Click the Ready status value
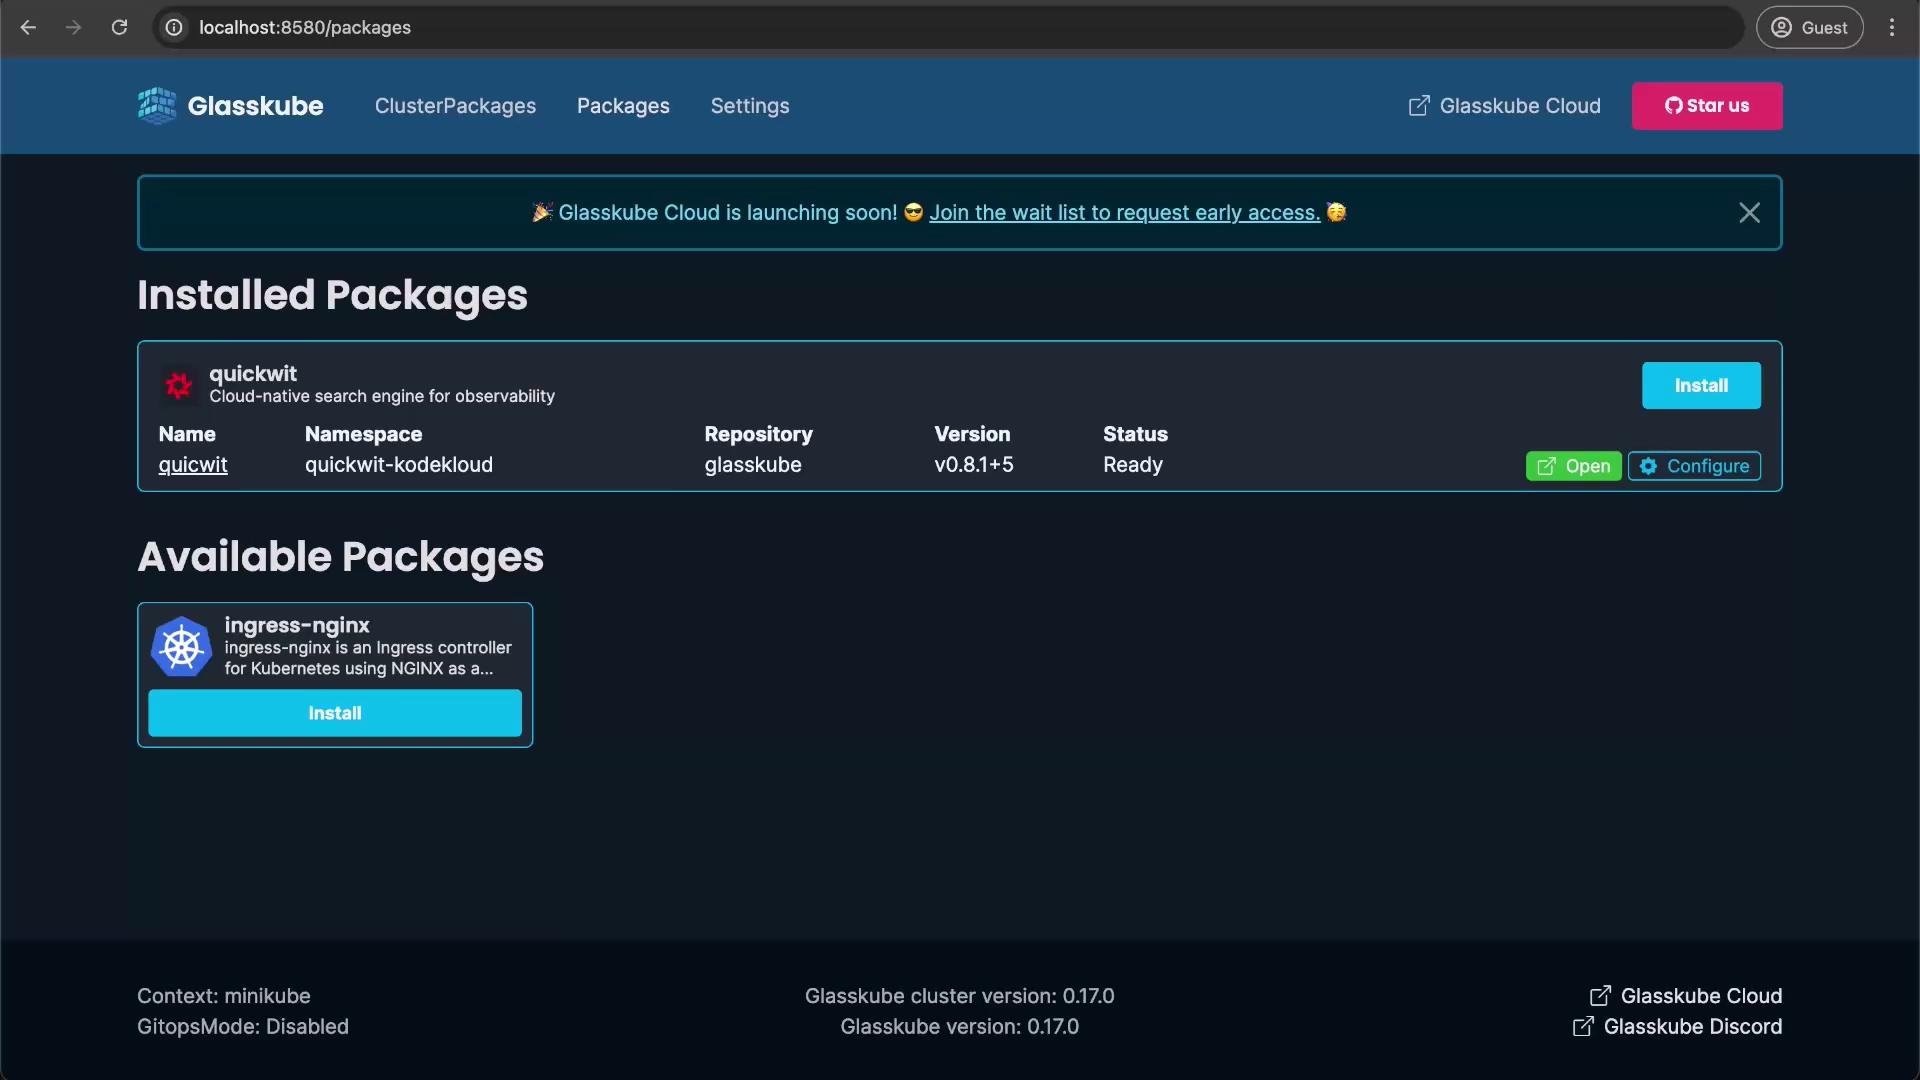Image resolution: width=1920 pixels, height=1080 pixels. 1133,465
